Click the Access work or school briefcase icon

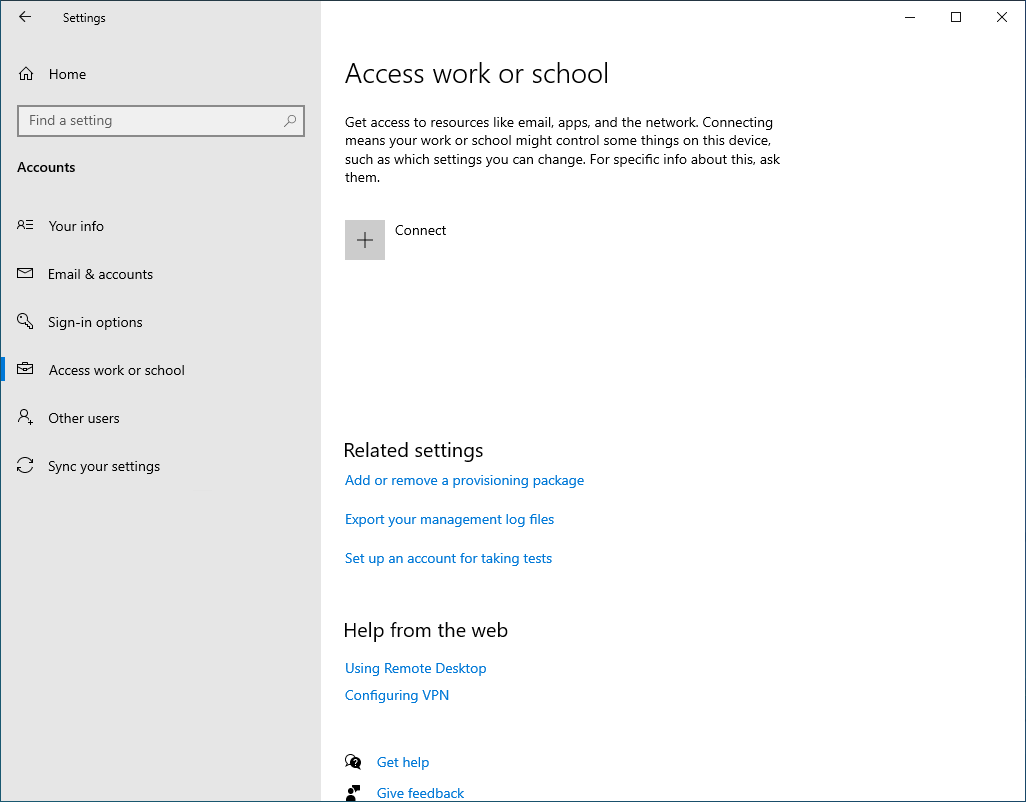25,369
